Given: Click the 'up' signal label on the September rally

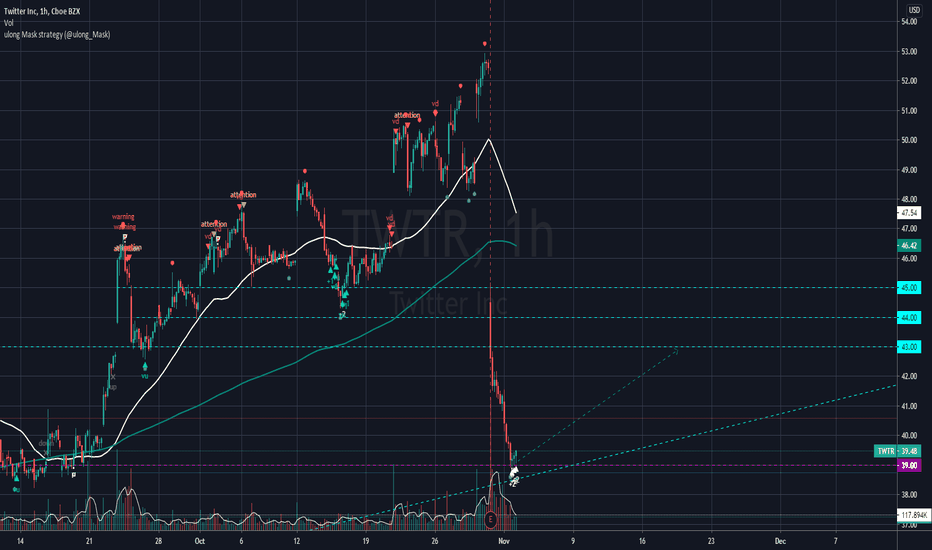Looking at the screenshot, I should pyautogui.click(x=112, y=387).
